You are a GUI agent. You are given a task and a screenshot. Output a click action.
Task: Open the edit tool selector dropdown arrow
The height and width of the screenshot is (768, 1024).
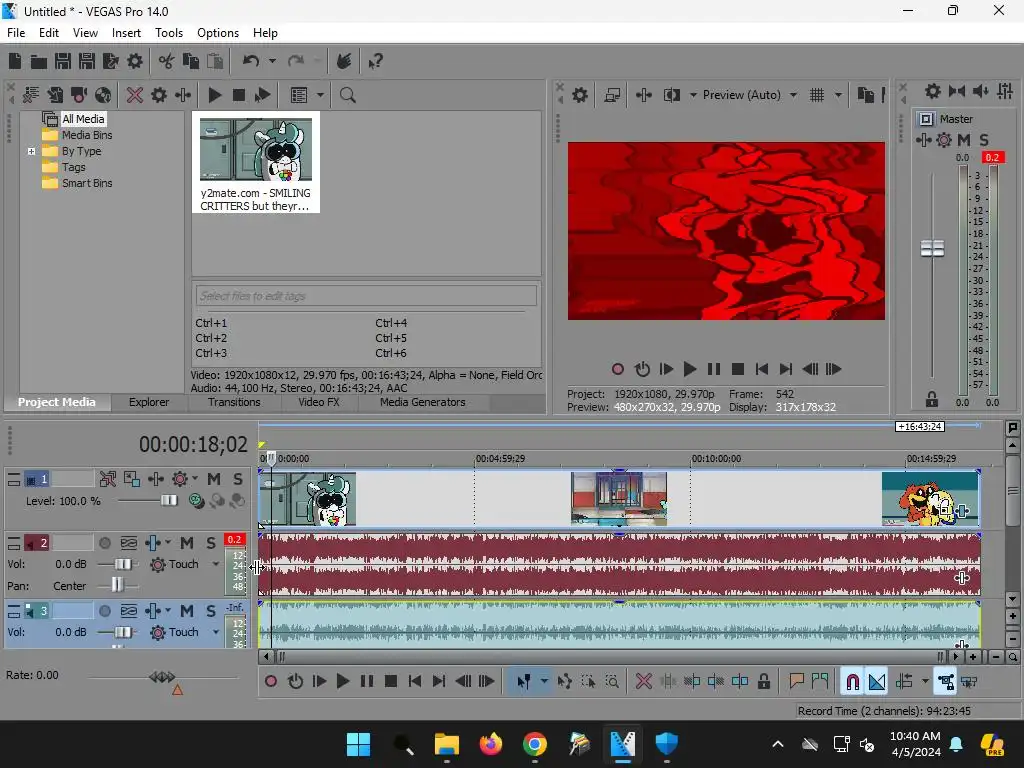(x=544, y=682)
